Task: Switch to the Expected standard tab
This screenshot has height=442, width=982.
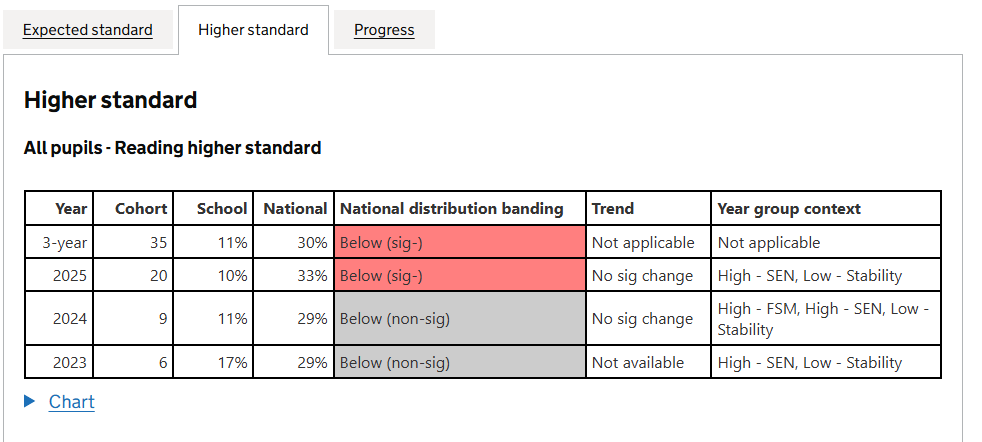Action: pyautogui.click(x=88, y=30)
